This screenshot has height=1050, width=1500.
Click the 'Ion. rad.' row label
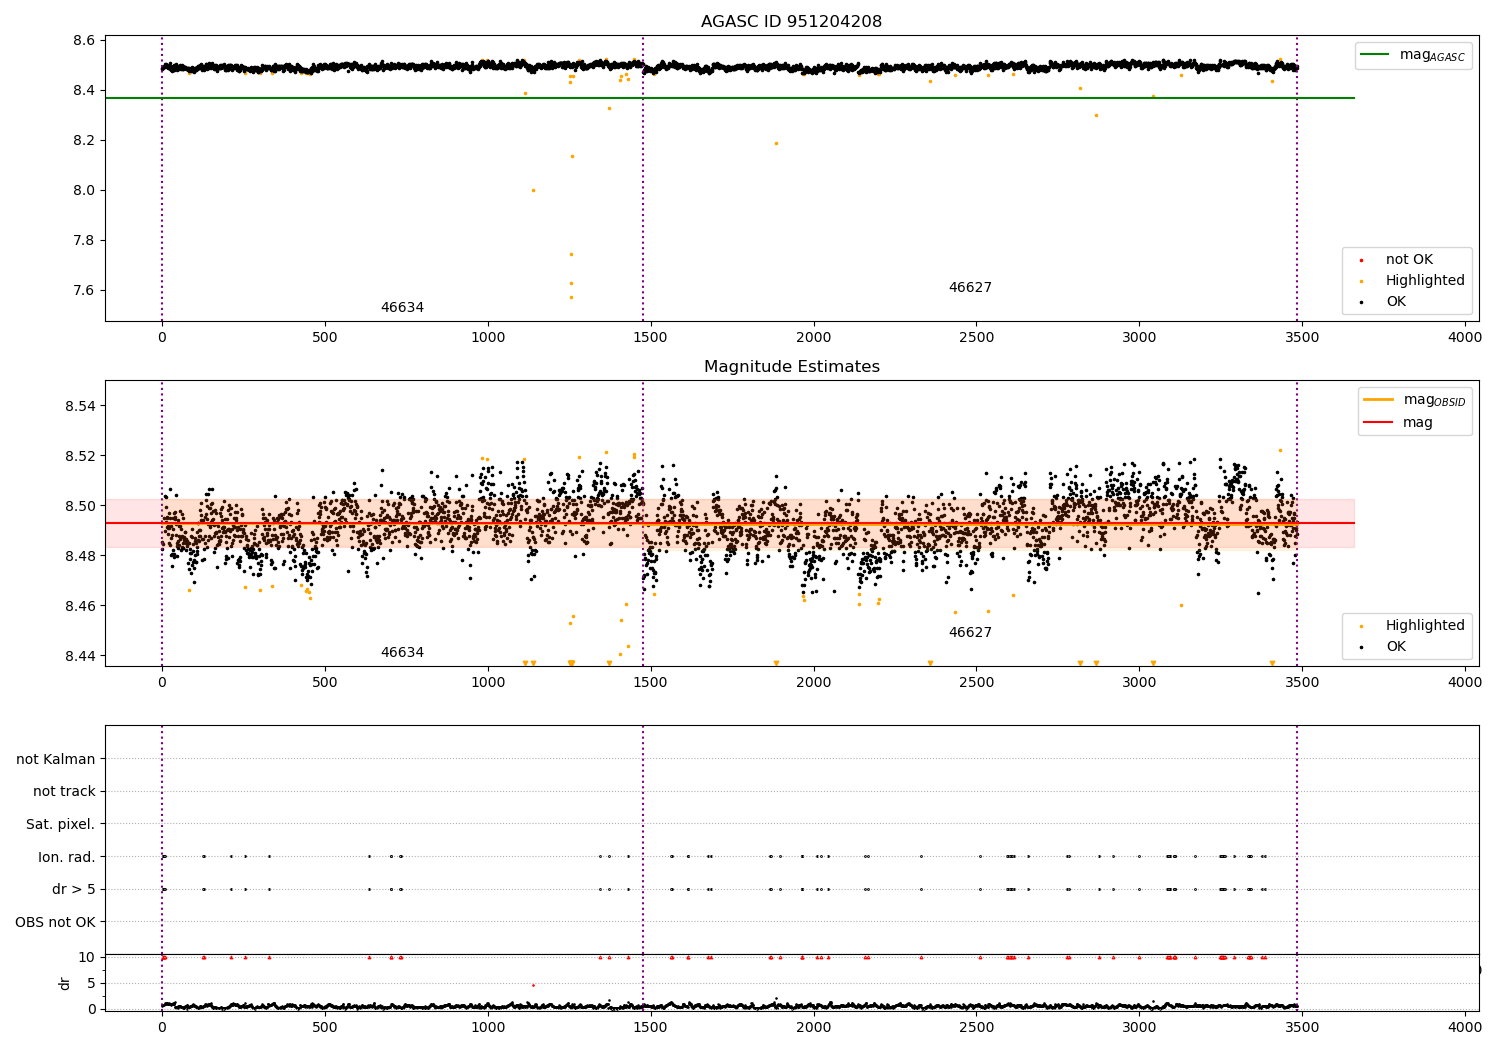click(x=67, y=857)
